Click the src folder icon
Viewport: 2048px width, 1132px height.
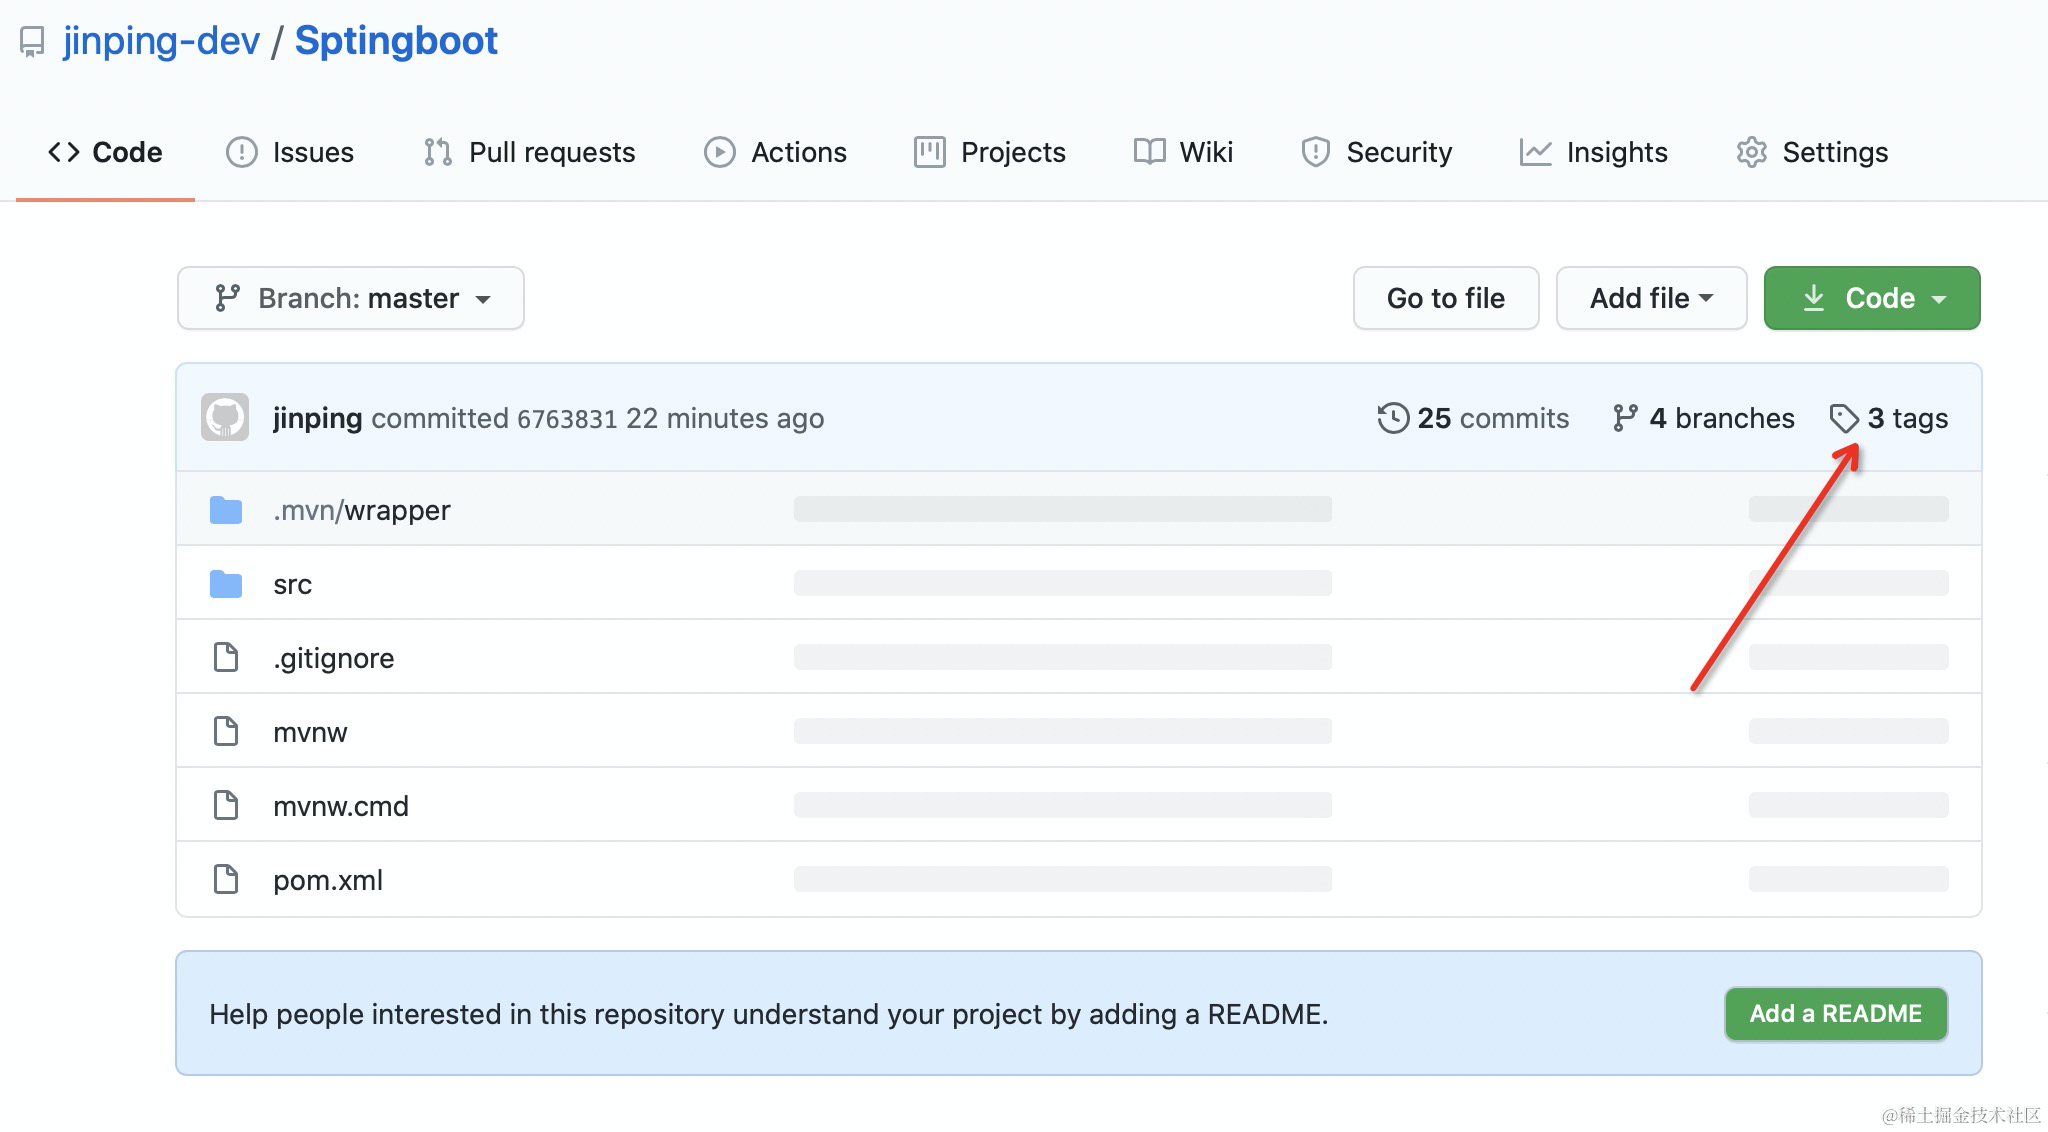pos(226,584)
